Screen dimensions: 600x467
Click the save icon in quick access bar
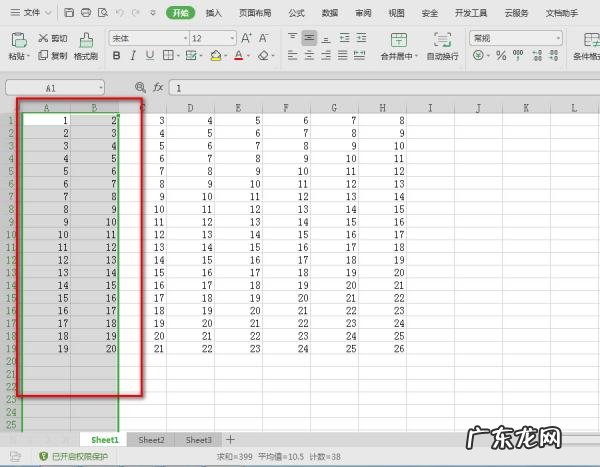click(x=69, y=13)
